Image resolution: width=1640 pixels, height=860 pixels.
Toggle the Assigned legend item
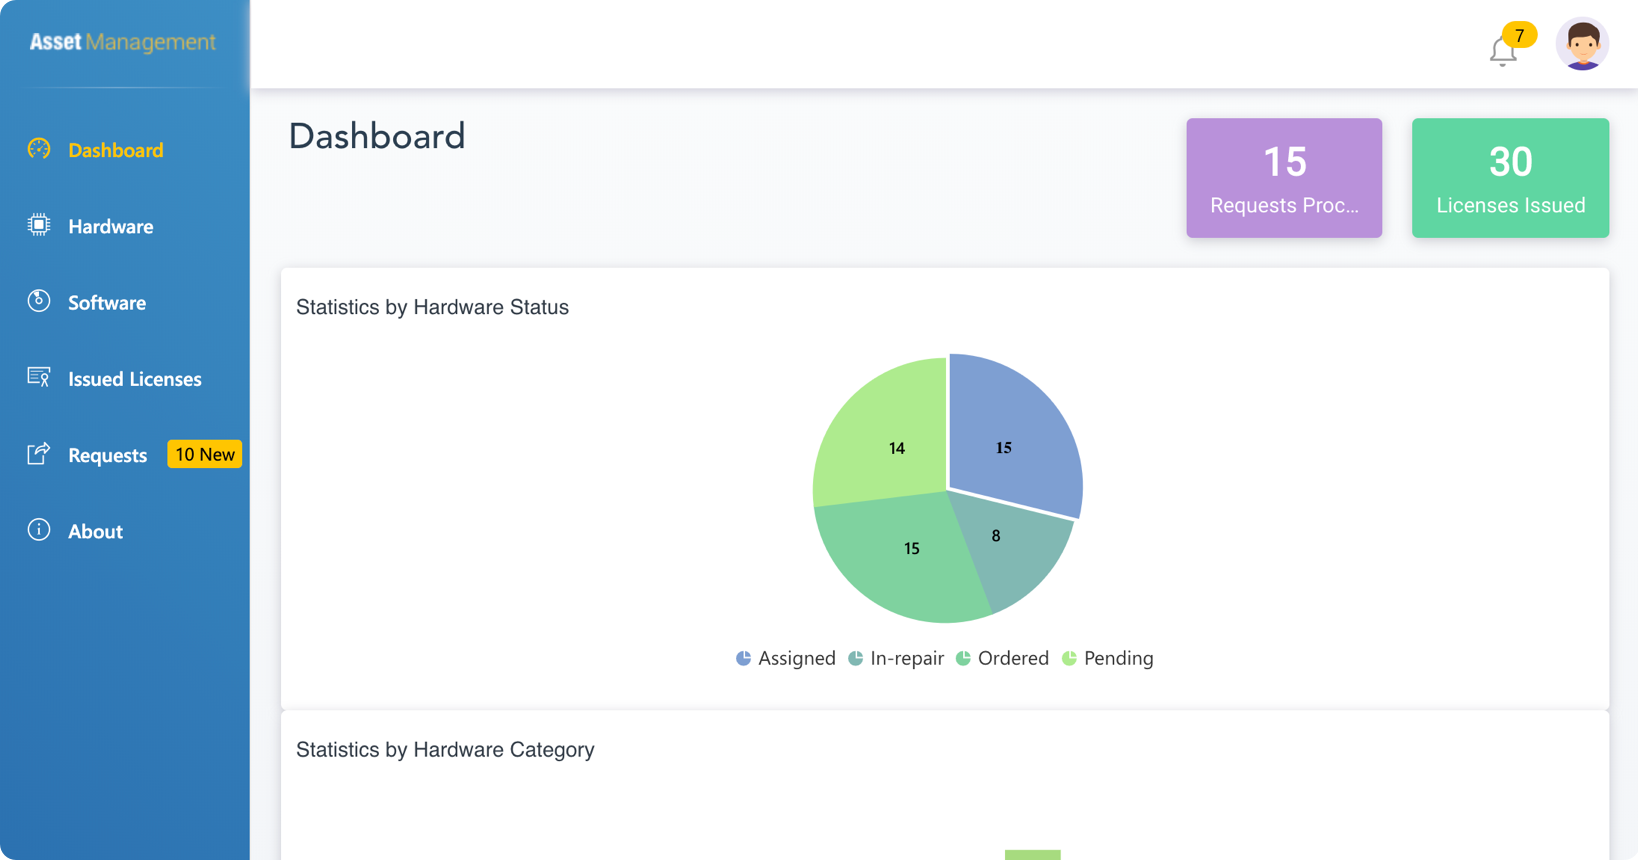click(786, 658)
